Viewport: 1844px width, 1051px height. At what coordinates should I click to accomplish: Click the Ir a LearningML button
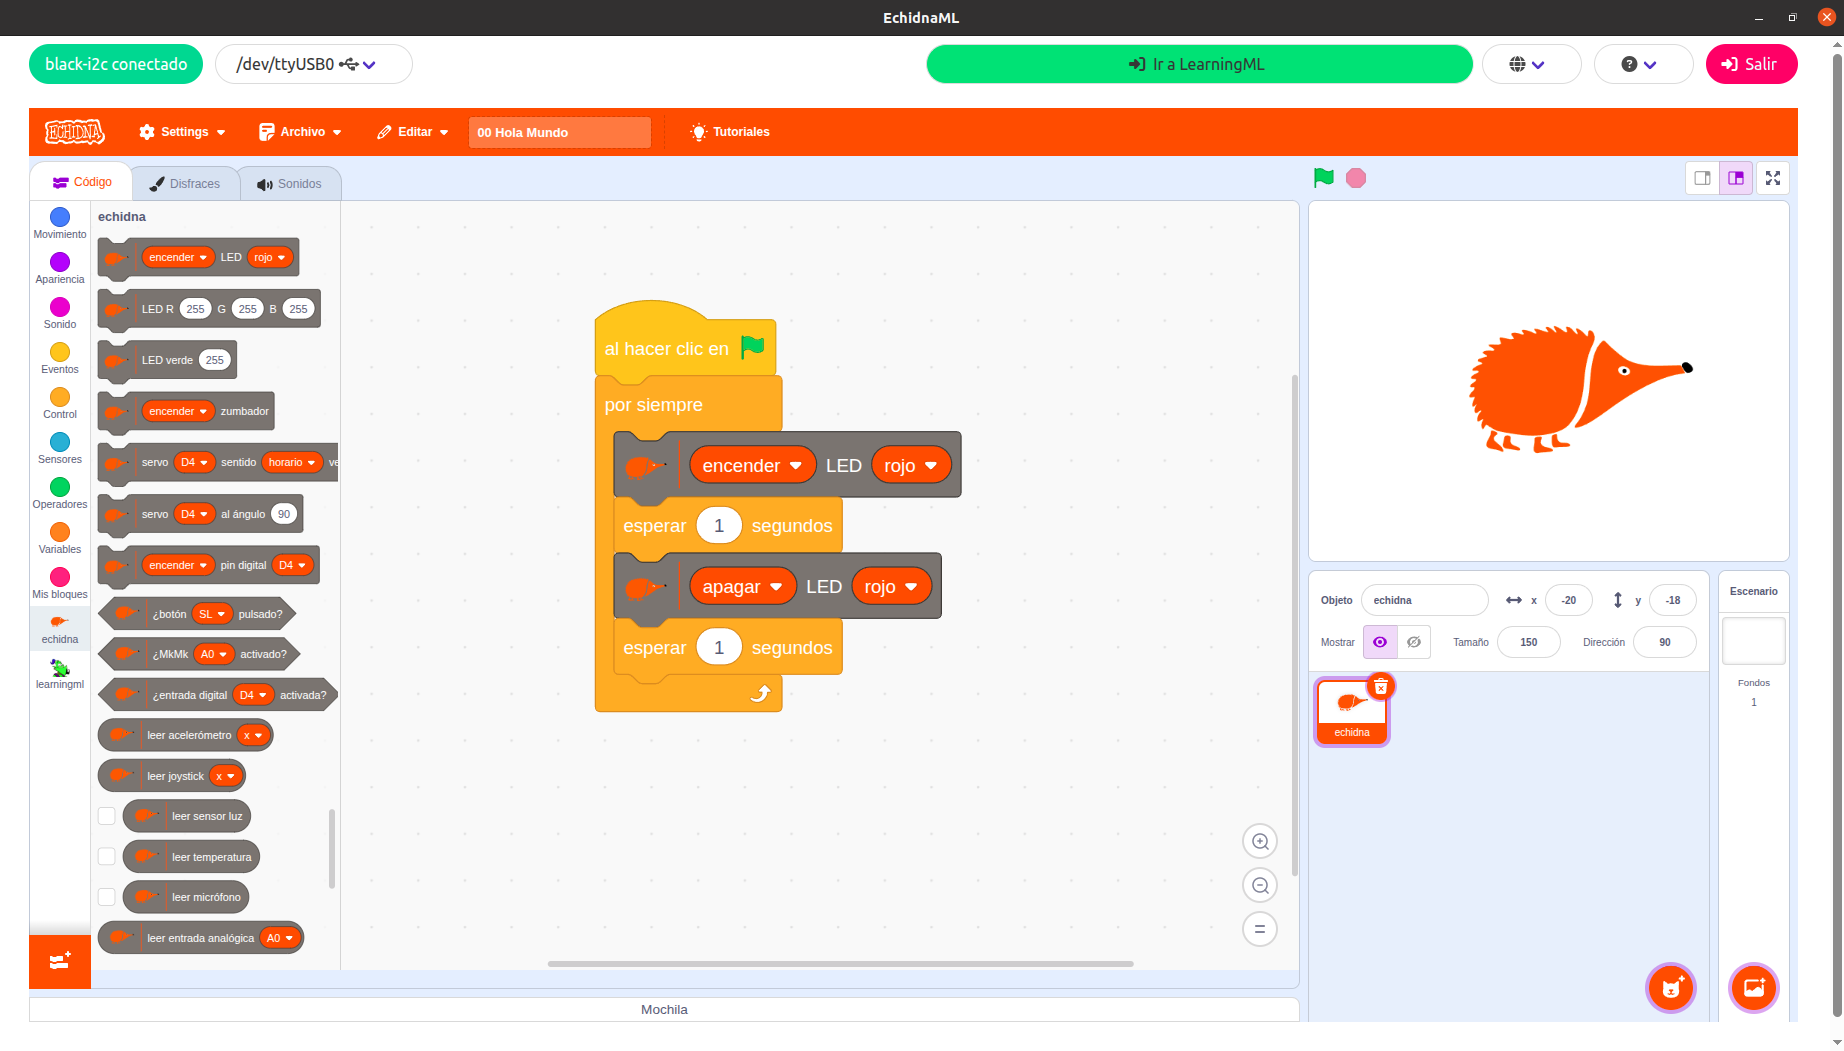(x=1198, y=63)
